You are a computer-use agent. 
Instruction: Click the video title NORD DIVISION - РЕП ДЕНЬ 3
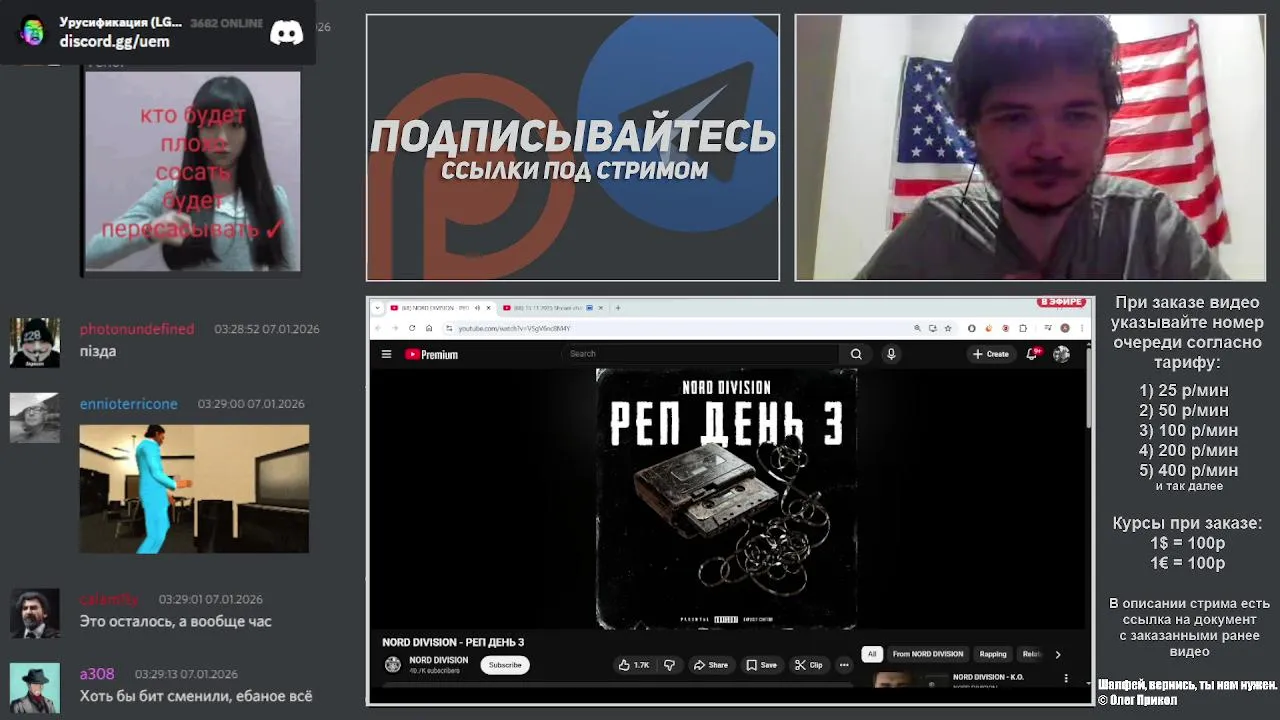point(453,642)
